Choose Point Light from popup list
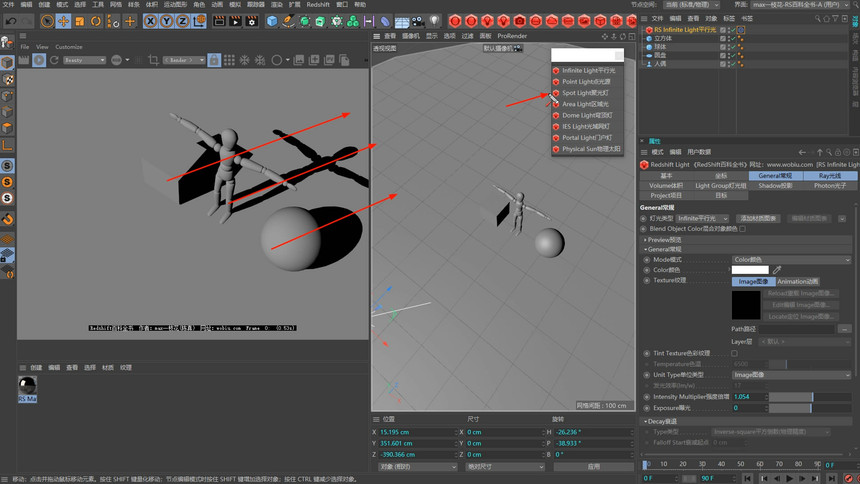Image resolution: width=860 pixels, height=484 pixels. pos(587,82)
